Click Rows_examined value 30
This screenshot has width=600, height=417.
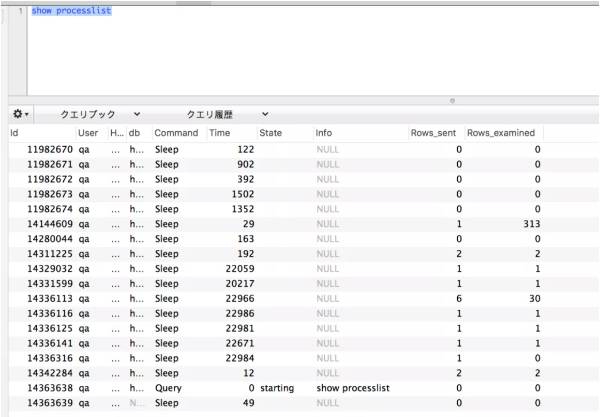(535, 299)
